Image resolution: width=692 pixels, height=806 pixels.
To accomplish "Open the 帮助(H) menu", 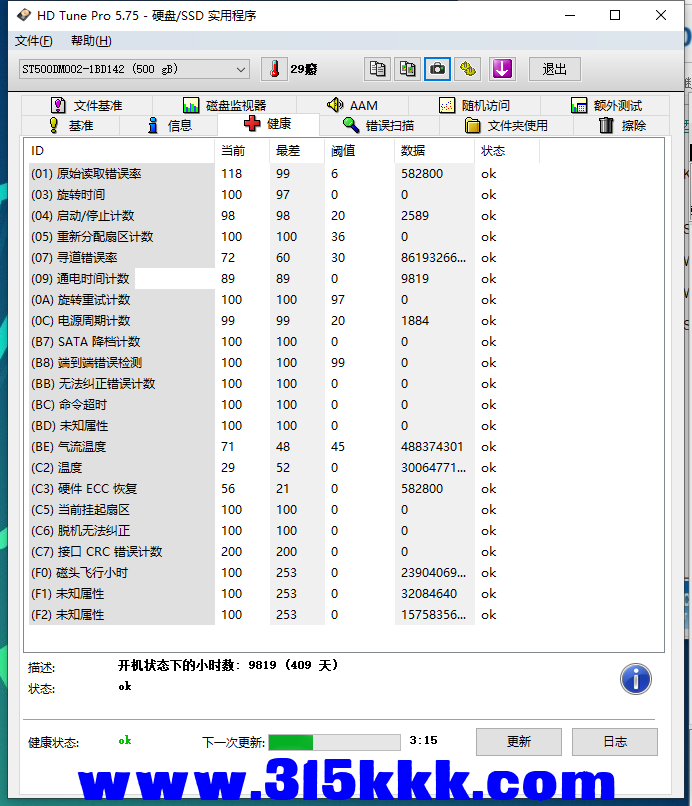I will point(91,41).
